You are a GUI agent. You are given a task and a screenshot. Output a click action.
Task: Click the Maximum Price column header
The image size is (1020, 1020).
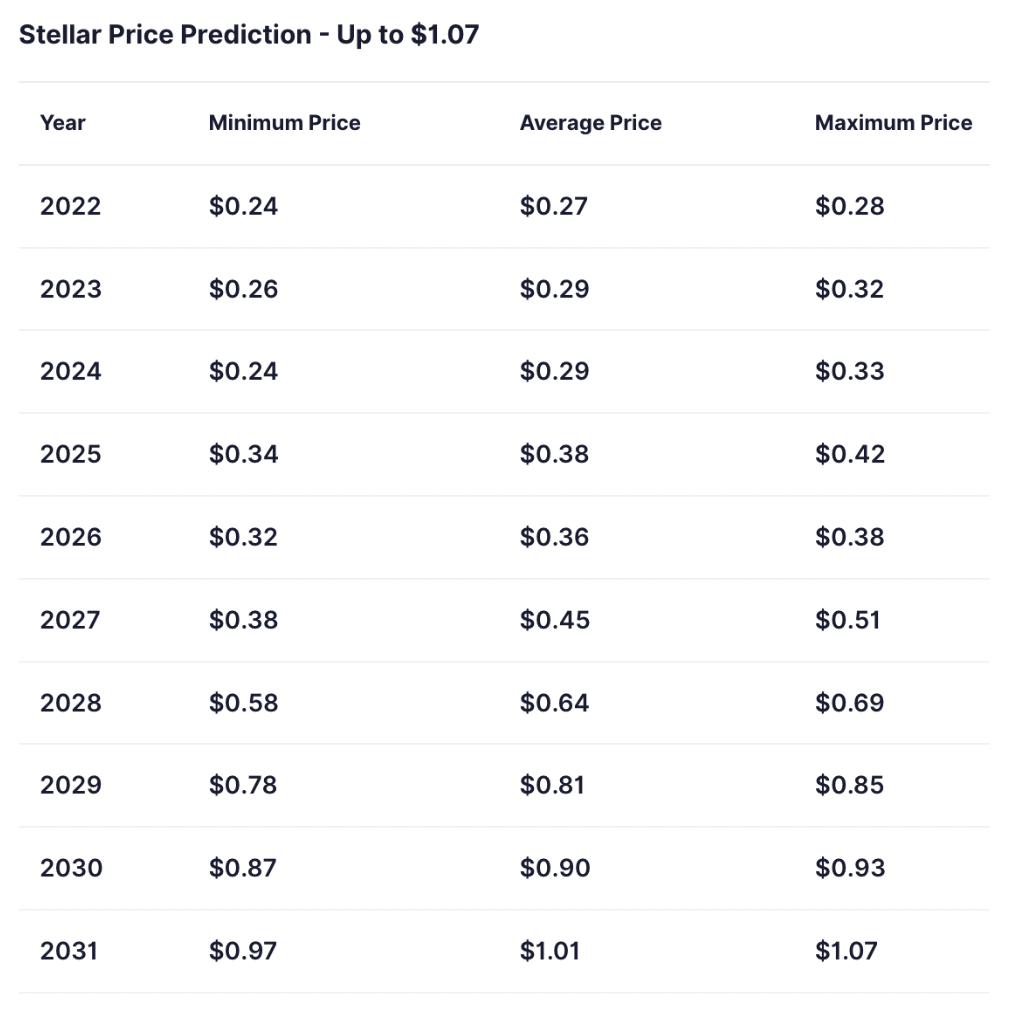[x=893, y=123]
